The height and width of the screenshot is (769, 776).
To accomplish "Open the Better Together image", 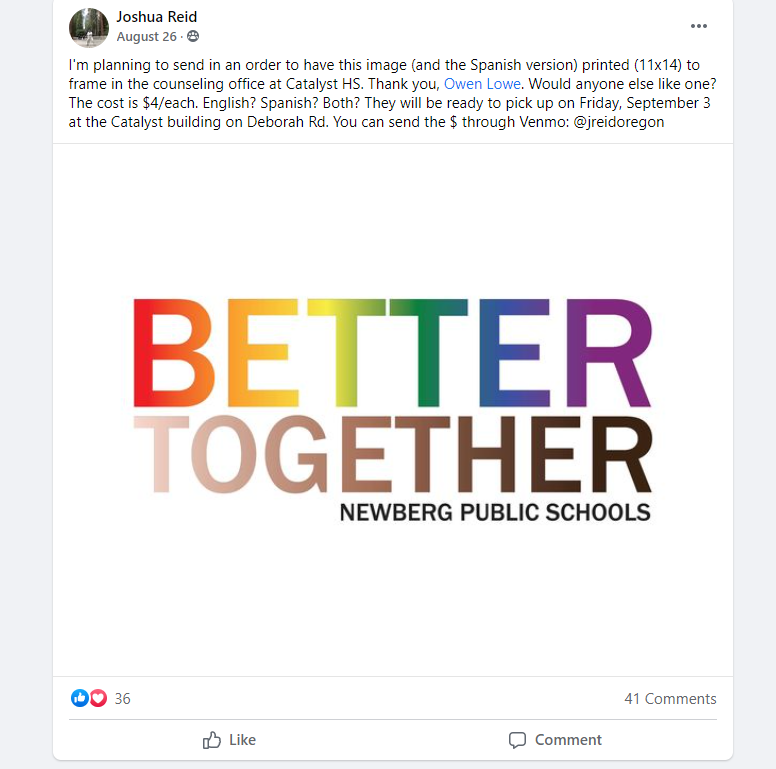I will 393,410.
